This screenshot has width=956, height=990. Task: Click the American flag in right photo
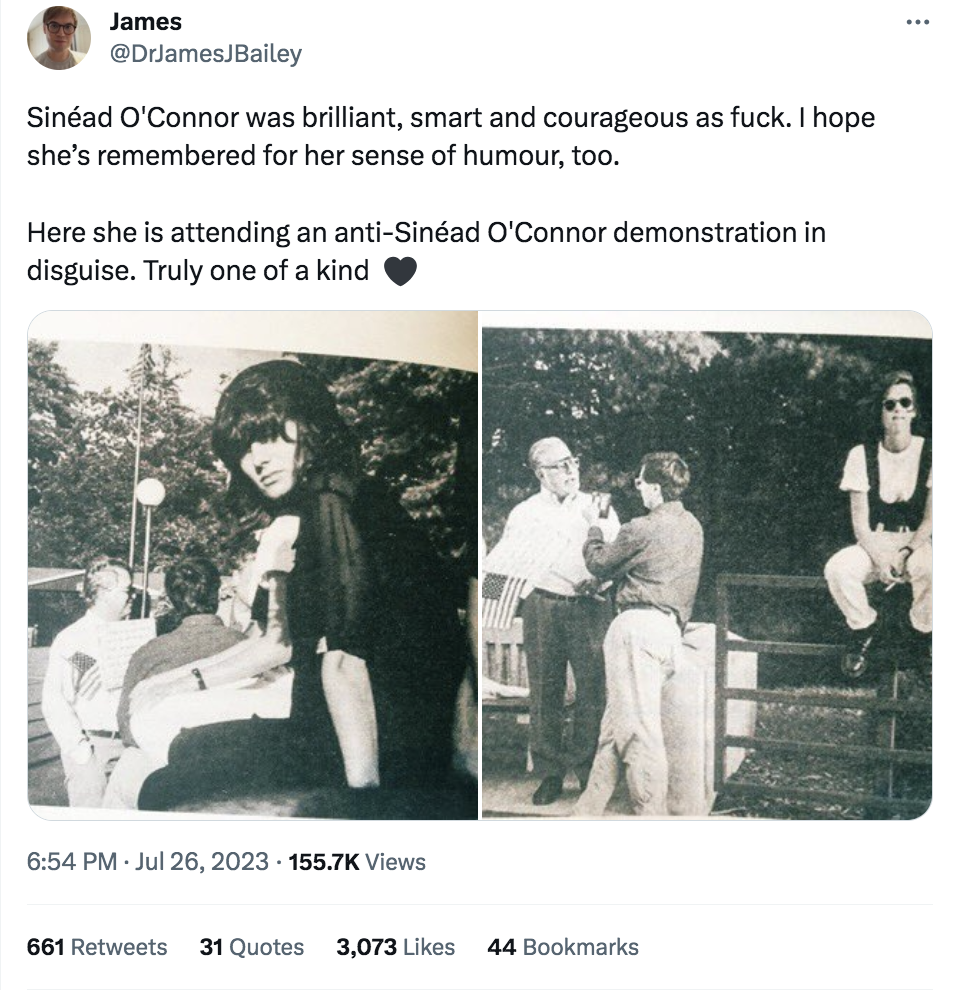tap(504, 598)
